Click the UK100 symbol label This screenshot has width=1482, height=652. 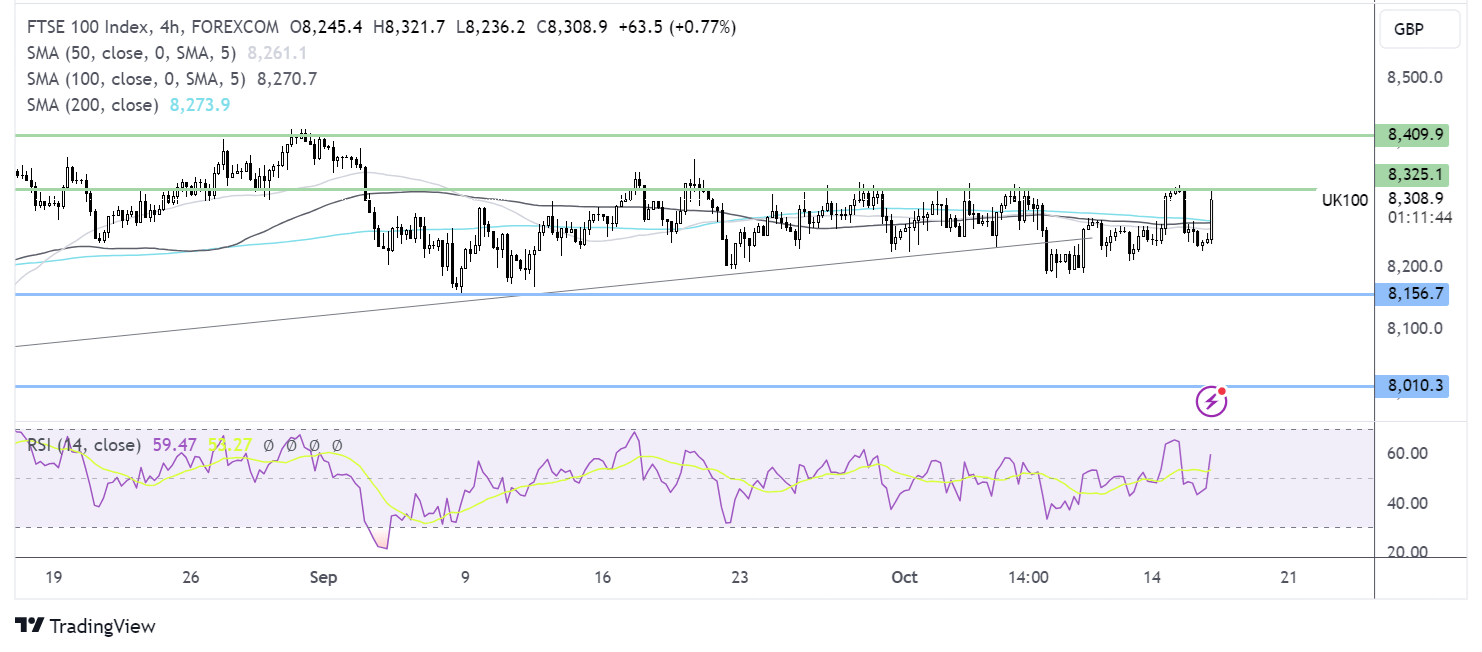coord(1344,200)
